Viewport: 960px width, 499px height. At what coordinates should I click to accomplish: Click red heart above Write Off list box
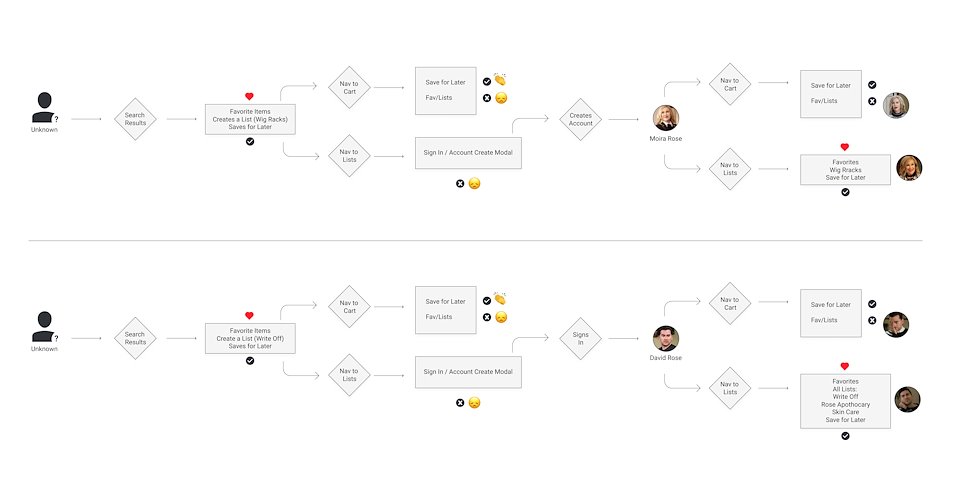coord(249,315)
